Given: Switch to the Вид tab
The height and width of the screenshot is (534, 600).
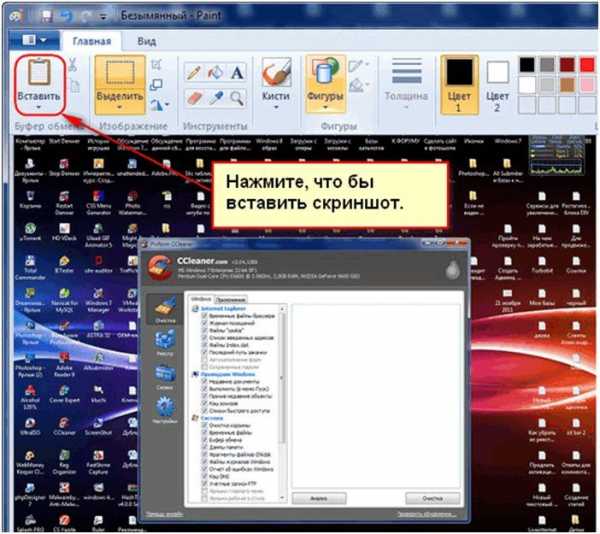Looking at the screenshot, I should point(147,41).
